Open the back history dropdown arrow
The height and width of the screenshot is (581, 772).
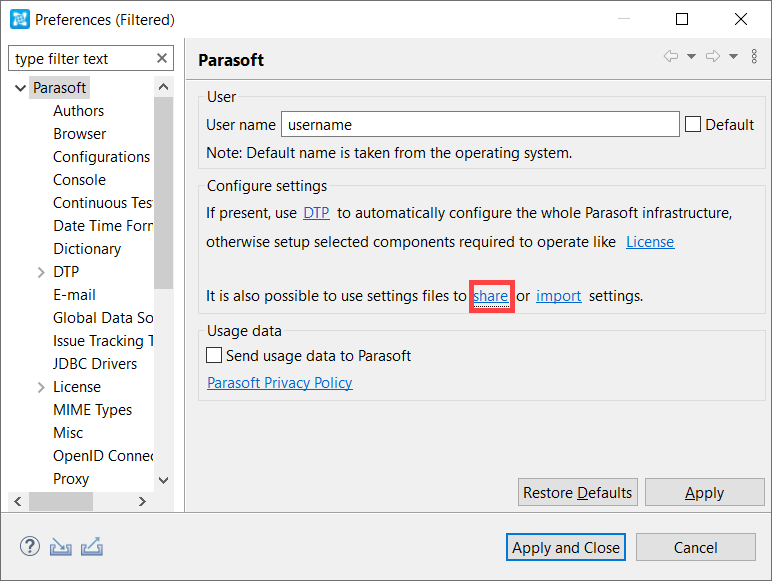pos(691,56)
